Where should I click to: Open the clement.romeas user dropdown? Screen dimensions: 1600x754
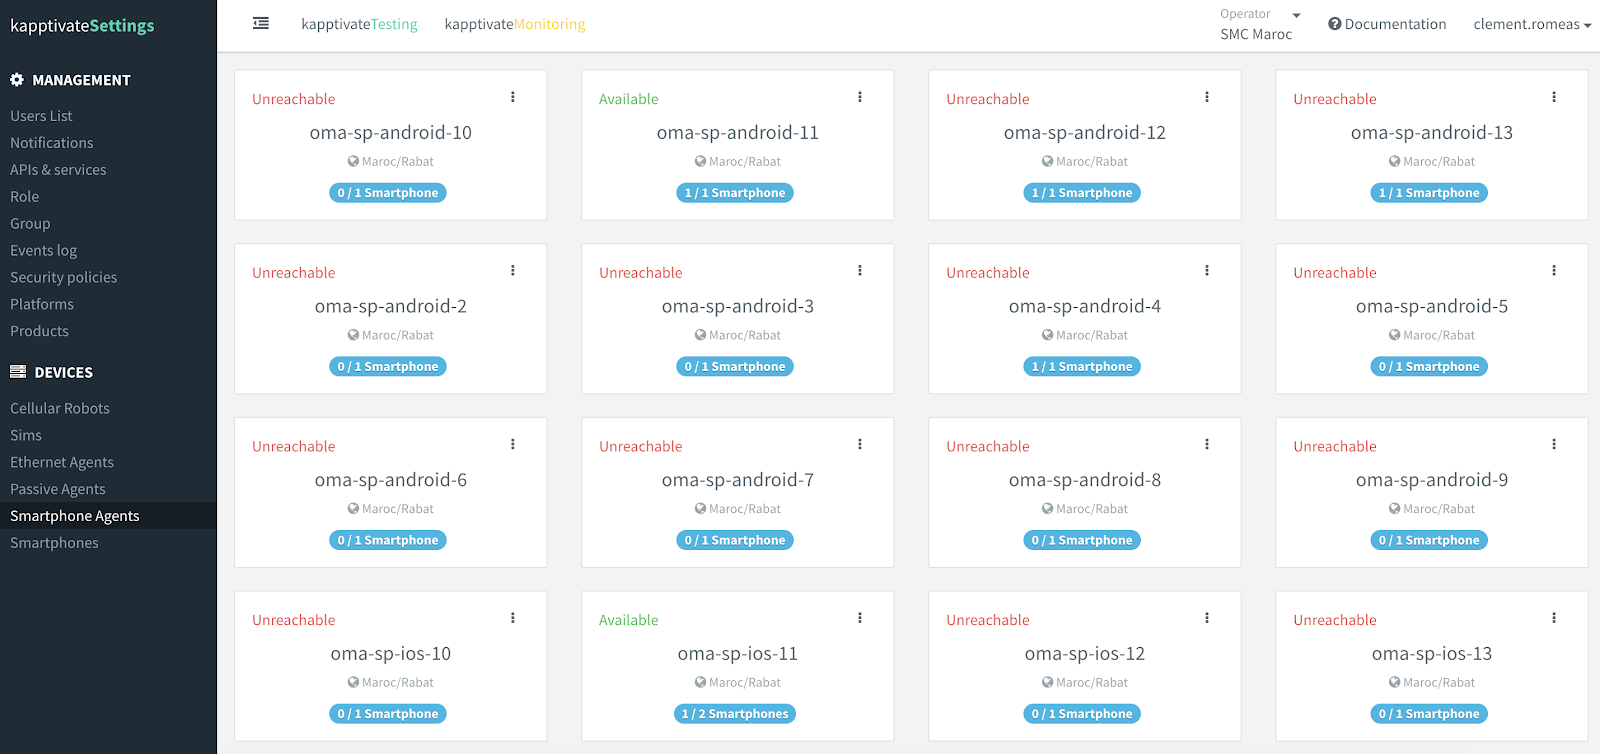coord(1531,24)
